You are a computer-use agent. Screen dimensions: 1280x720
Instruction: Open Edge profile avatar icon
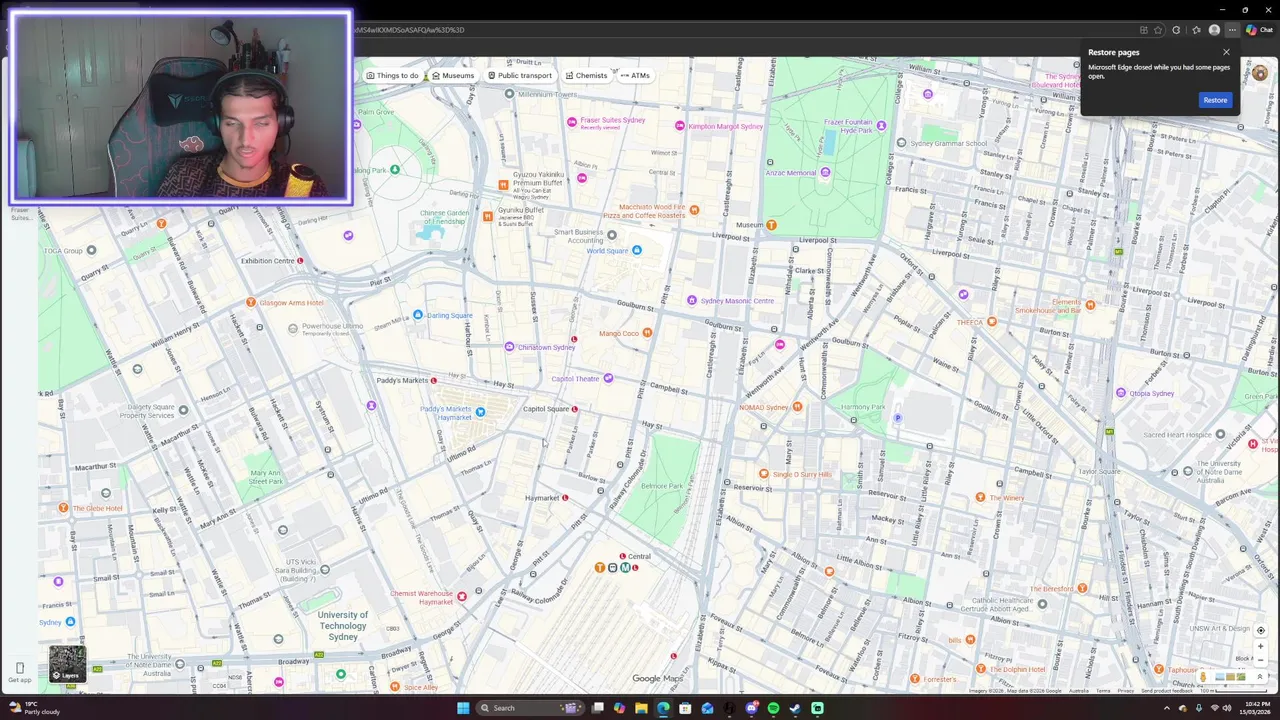1214,30
